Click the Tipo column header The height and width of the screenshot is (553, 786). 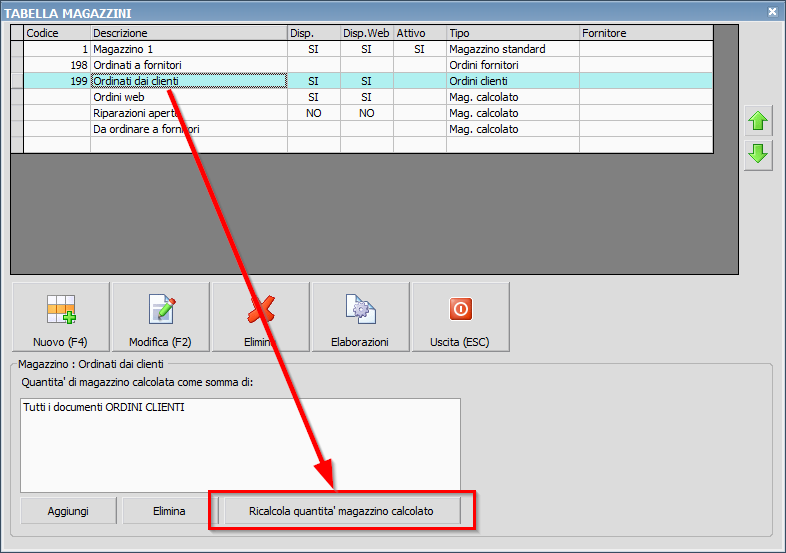pos(513,33)
